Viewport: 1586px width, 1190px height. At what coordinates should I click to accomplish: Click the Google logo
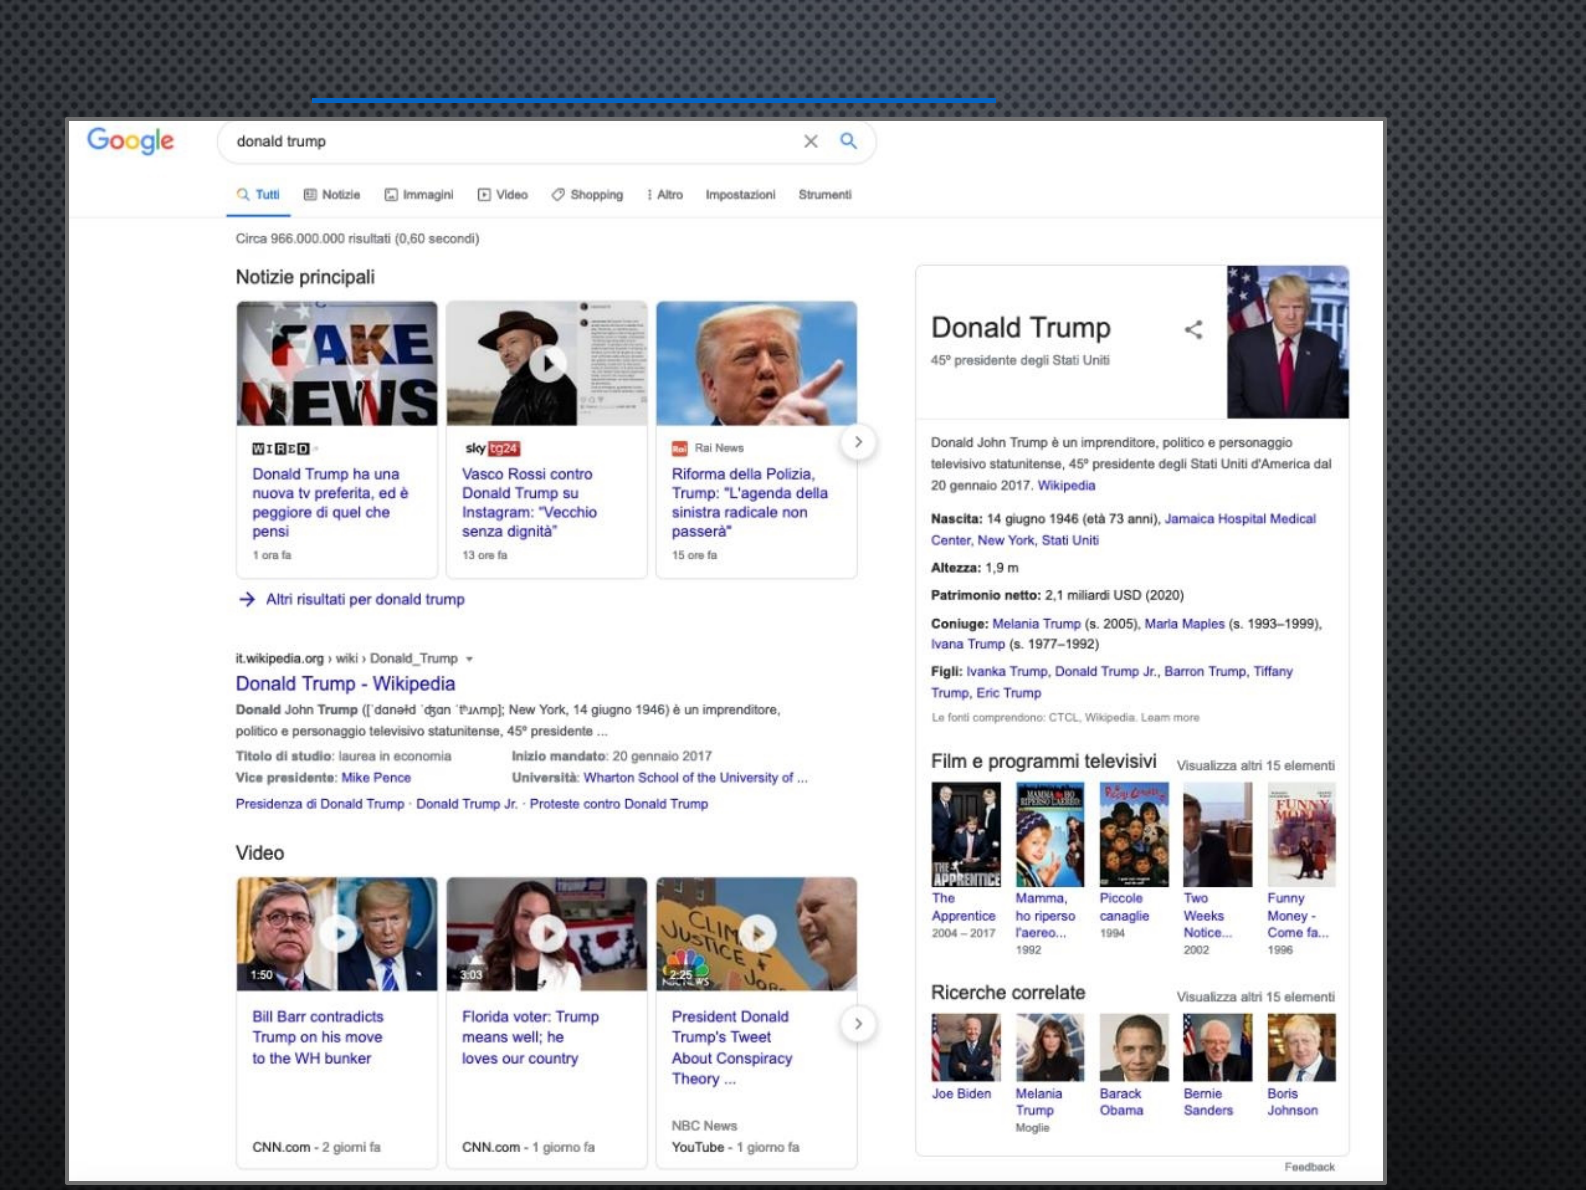[x=130, y=140]
